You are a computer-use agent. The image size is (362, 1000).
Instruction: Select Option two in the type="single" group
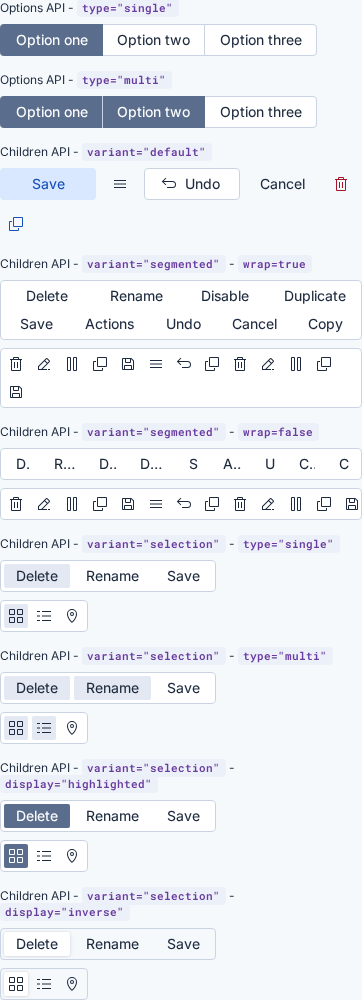[x=154, y=40]
